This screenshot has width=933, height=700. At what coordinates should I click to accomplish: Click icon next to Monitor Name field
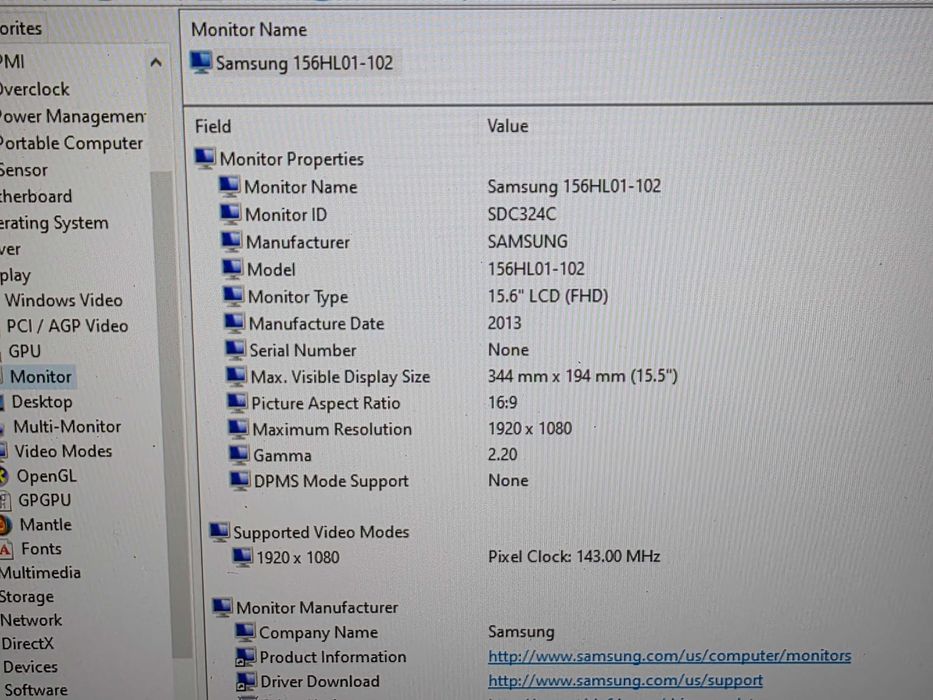point(230,186)
